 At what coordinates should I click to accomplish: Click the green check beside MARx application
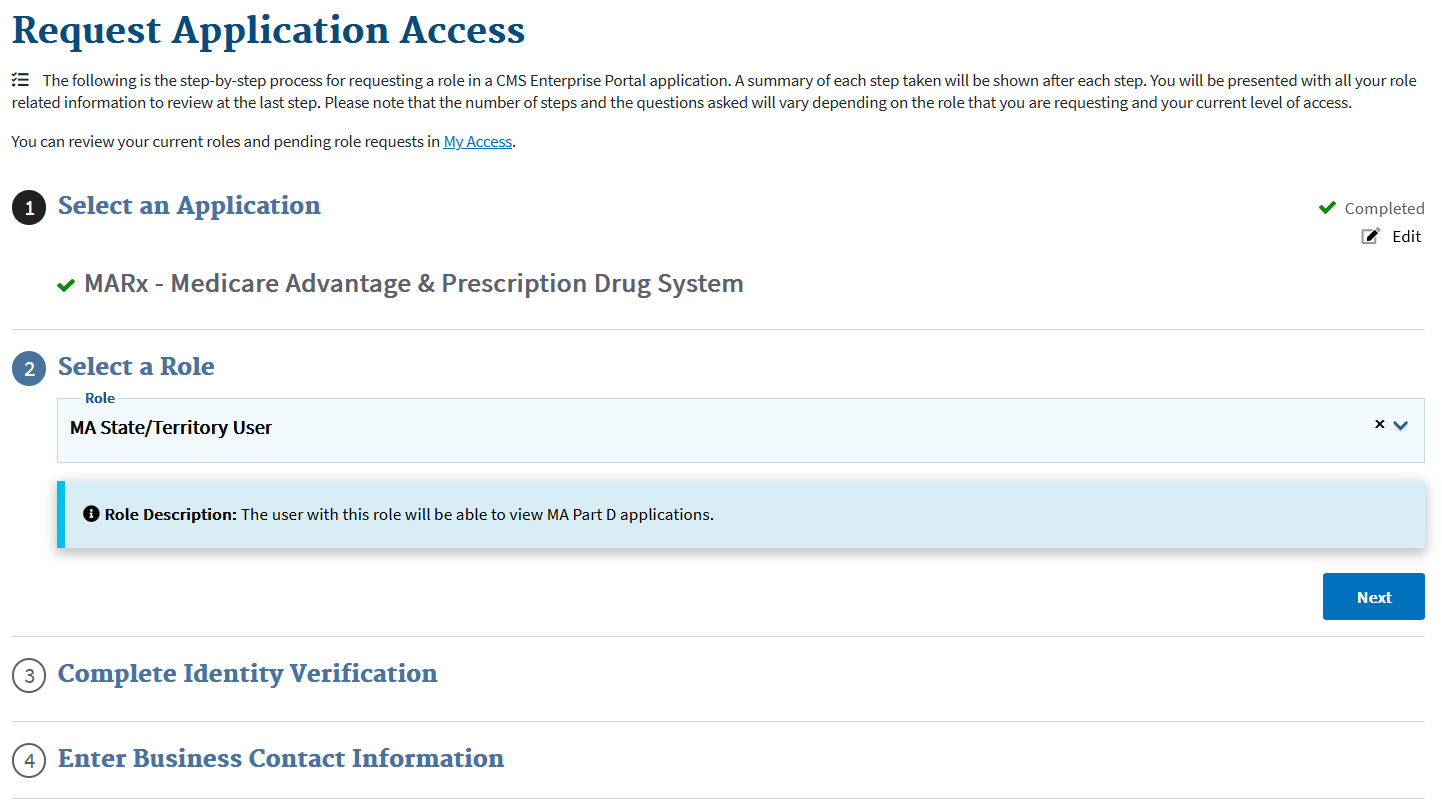pos(66,286)
